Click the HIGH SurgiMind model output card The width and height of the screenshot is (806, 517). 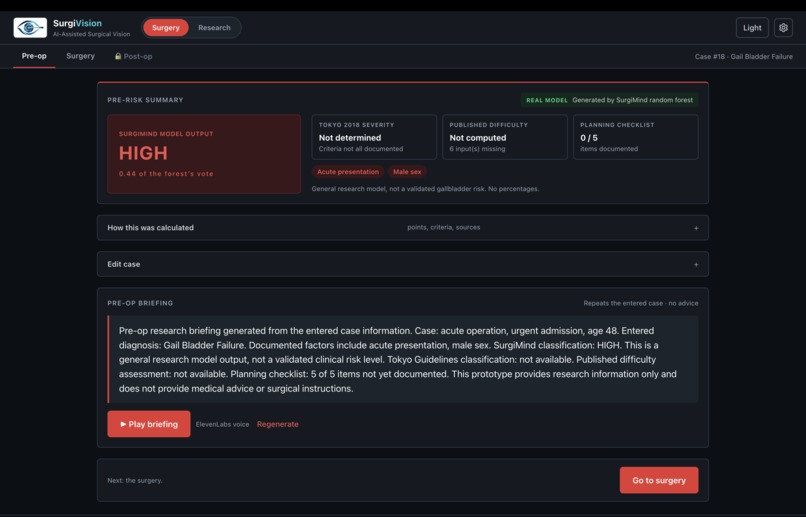click(204, 154)
